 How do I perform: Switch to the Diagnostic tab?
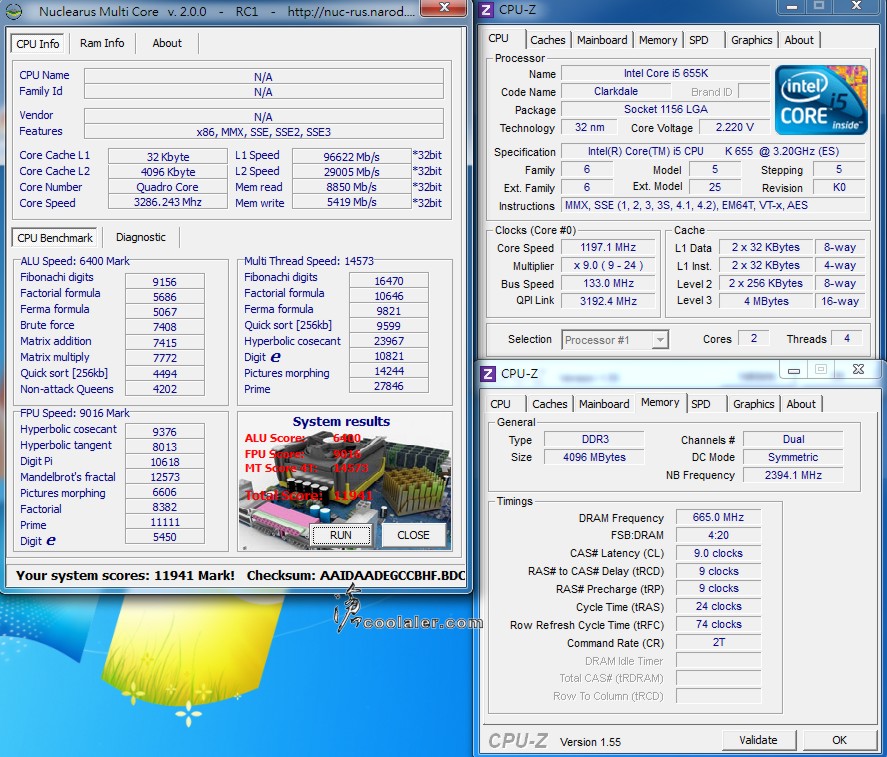[x=141, y=237]
